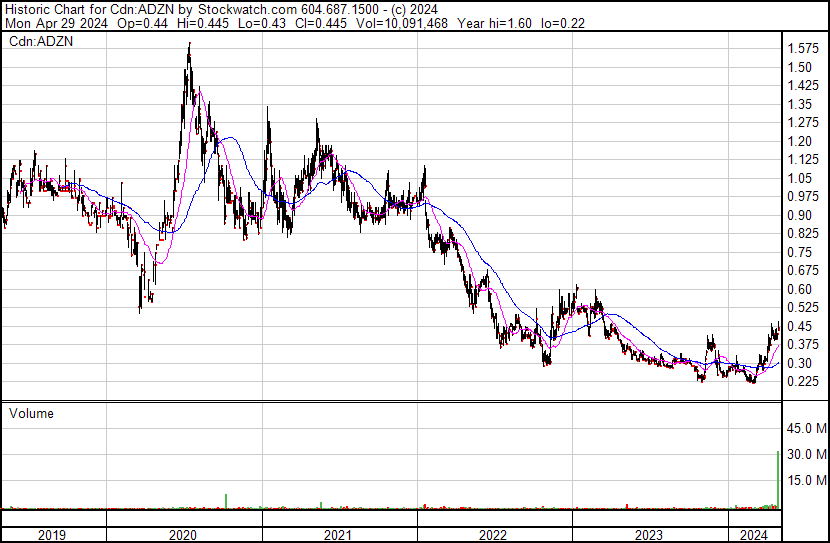Click the 1.575 price axis label
This screenshot has height=543, width=830.
(x=803, y=49)
